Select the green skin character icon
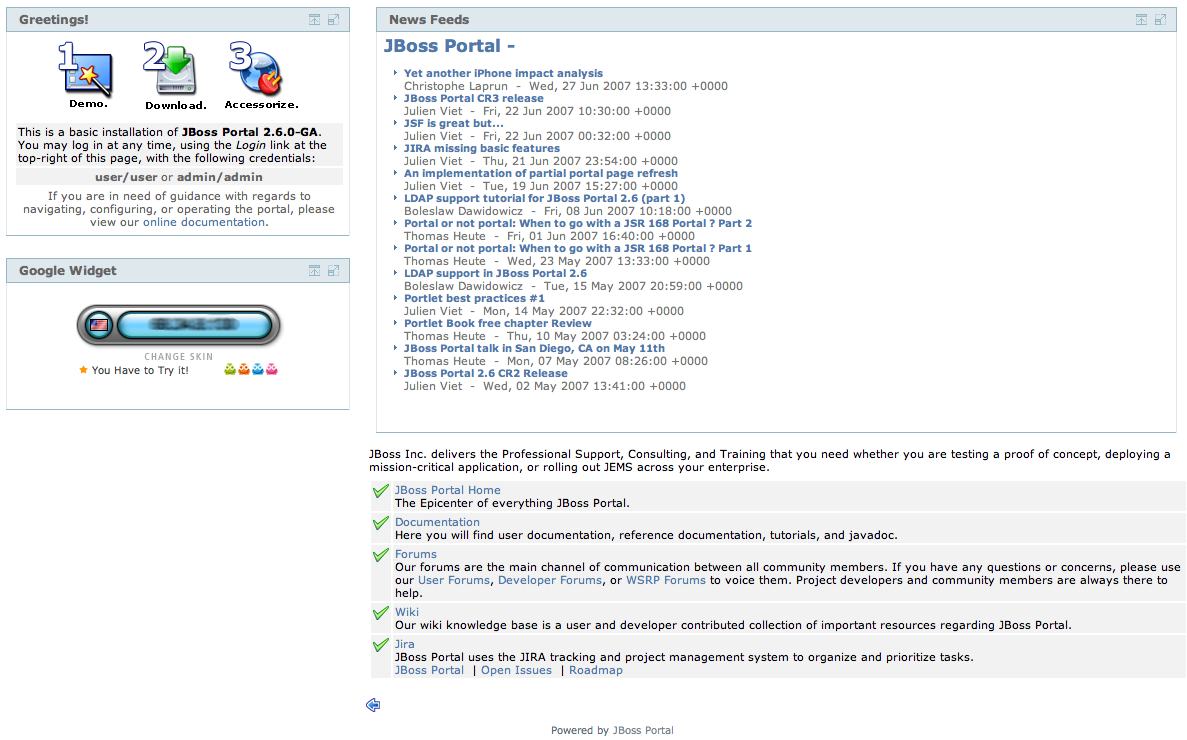The image size is (1187, 740). click(231, 370)
